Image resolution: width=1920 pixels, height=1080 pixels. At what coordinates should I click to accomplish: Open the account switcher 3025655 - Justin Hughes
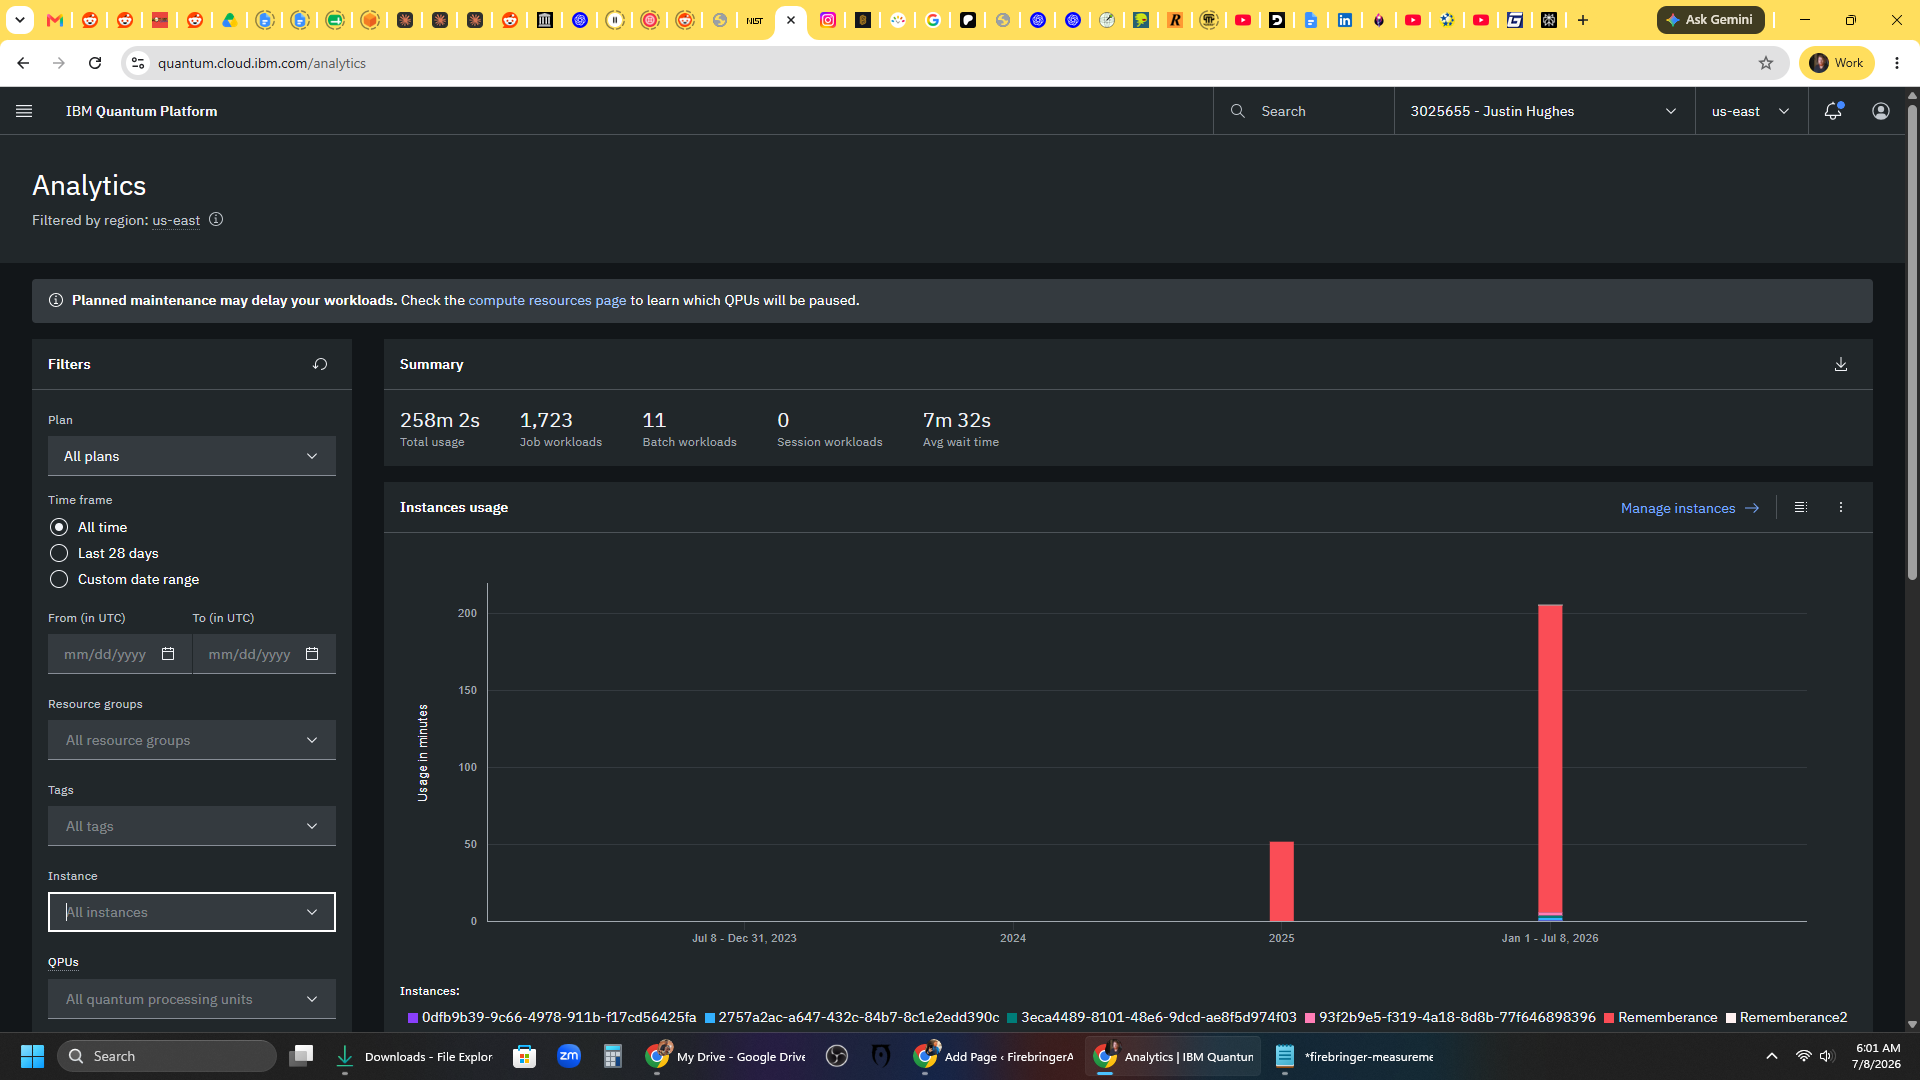1544,111
